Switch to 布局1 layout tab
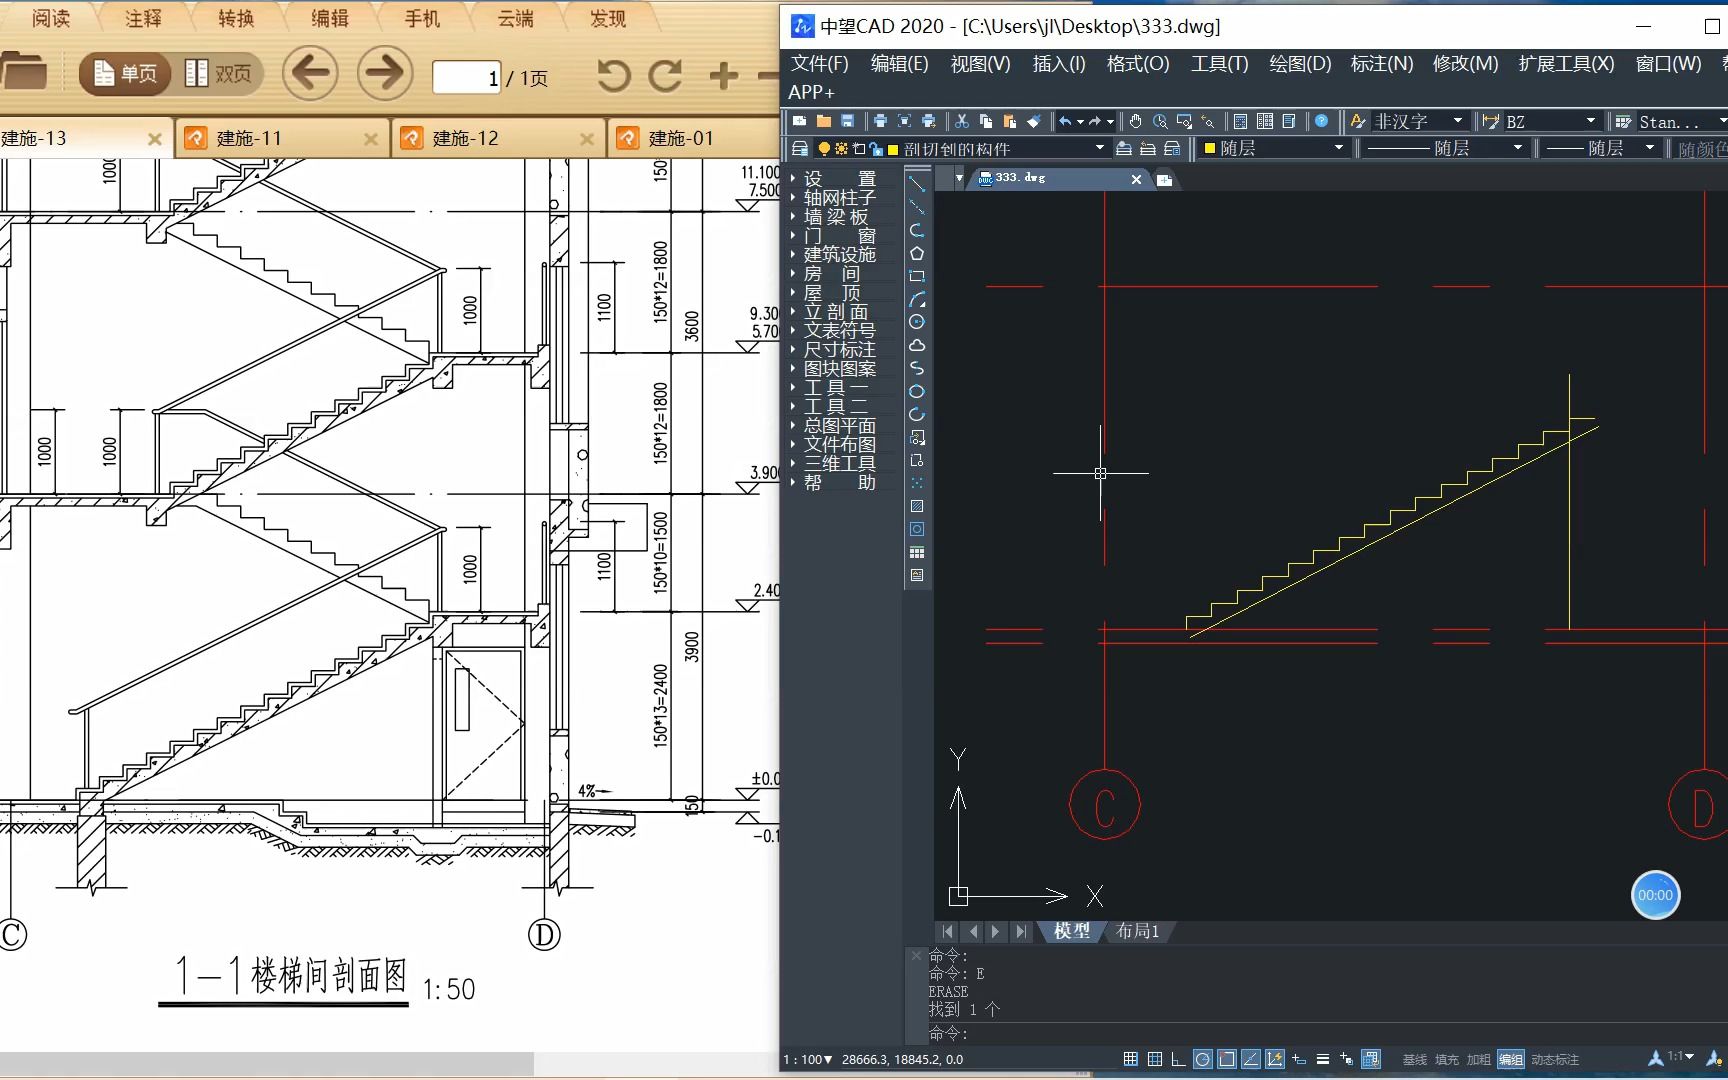 [x=1138, y=931]
